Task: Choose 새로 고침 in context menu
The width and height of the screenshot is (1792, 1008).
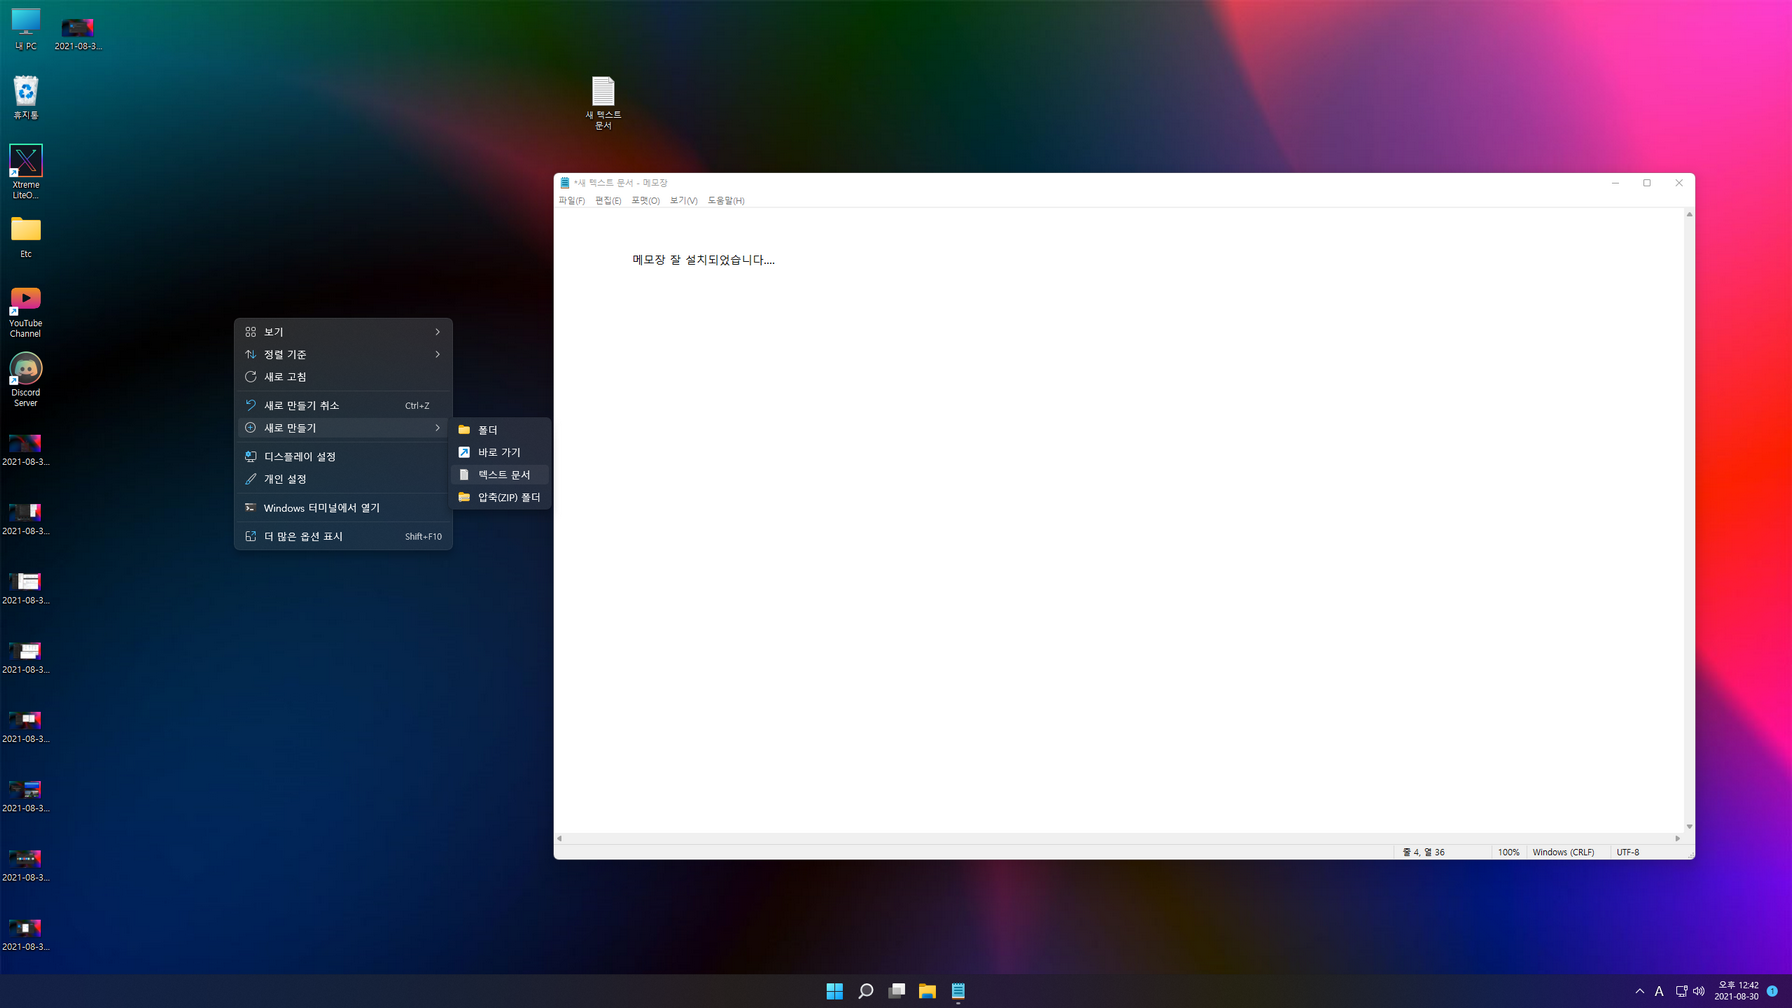Action: 343,377
